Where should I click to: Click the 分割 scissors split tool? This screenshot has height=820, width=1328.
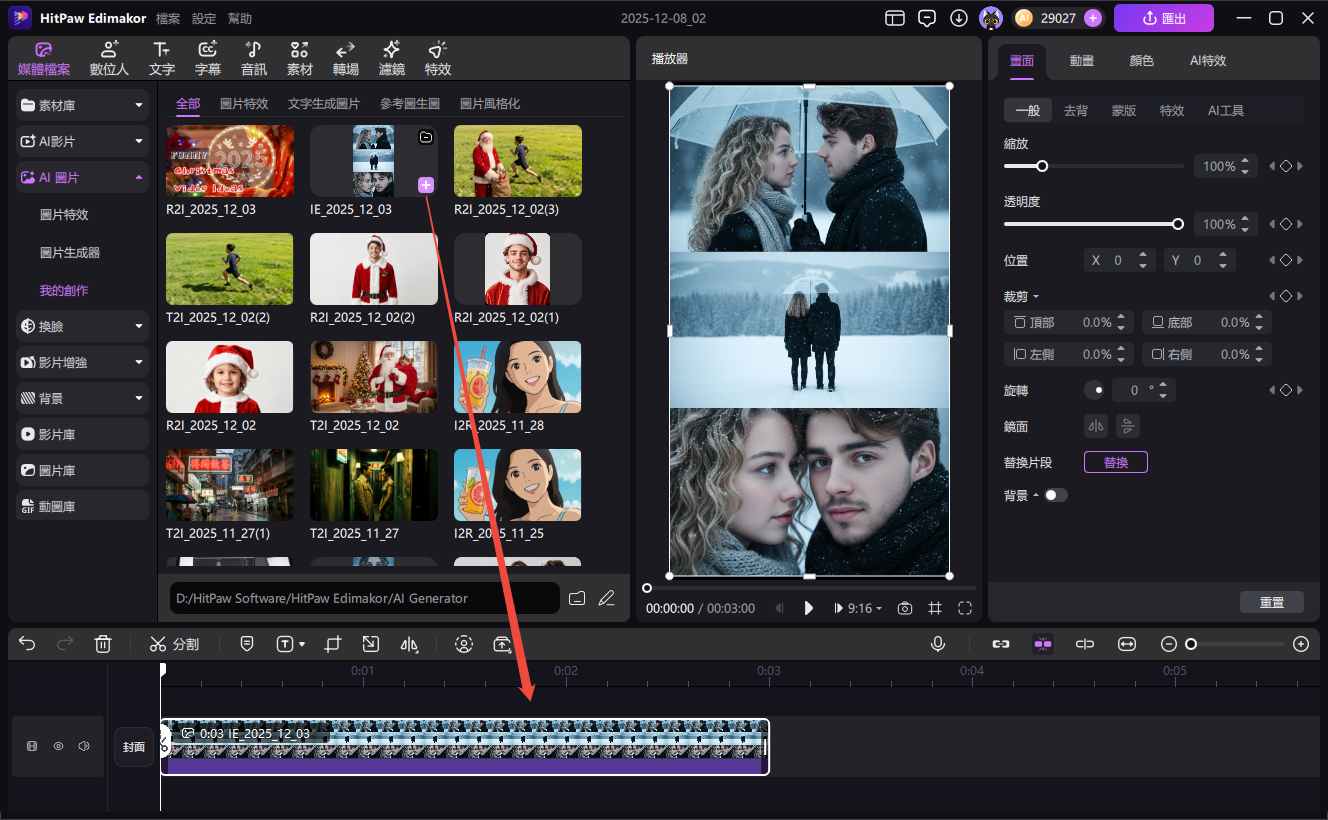174,644
